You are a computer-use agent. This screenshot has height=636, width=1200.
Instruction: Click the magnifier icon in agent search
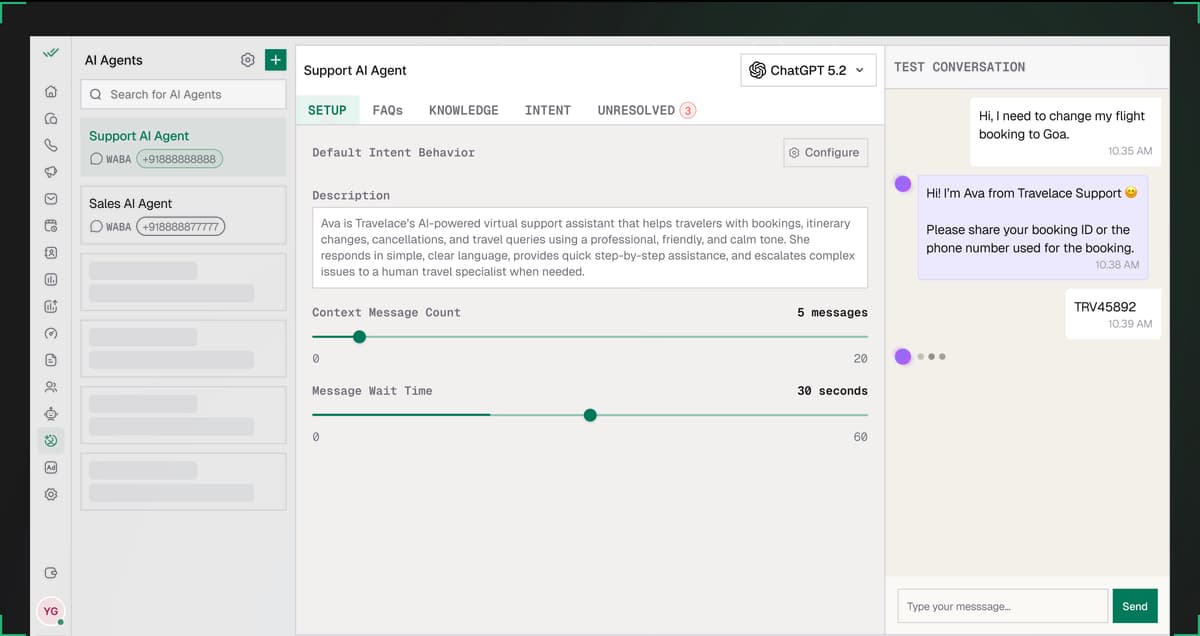point(96,94)
